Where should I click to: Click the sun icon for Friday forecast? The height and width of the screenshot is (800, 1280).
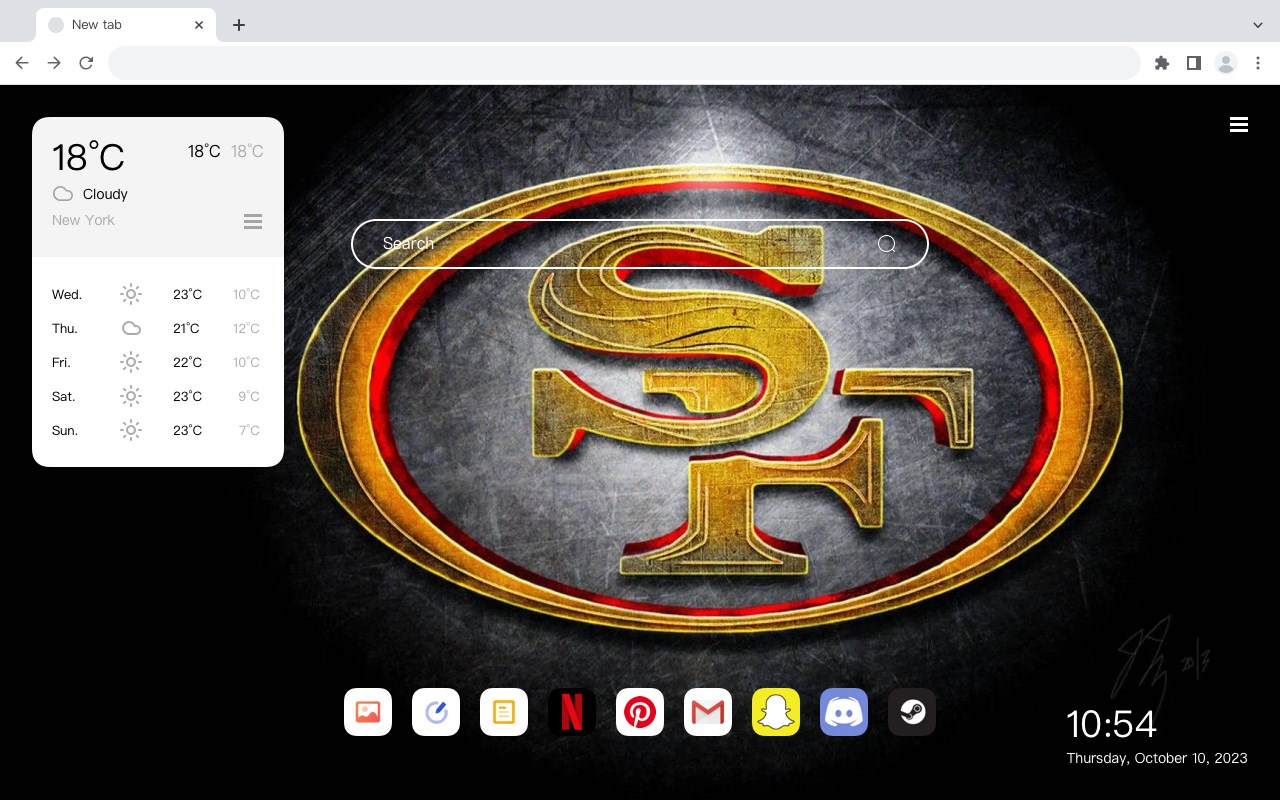click(131, 362)
